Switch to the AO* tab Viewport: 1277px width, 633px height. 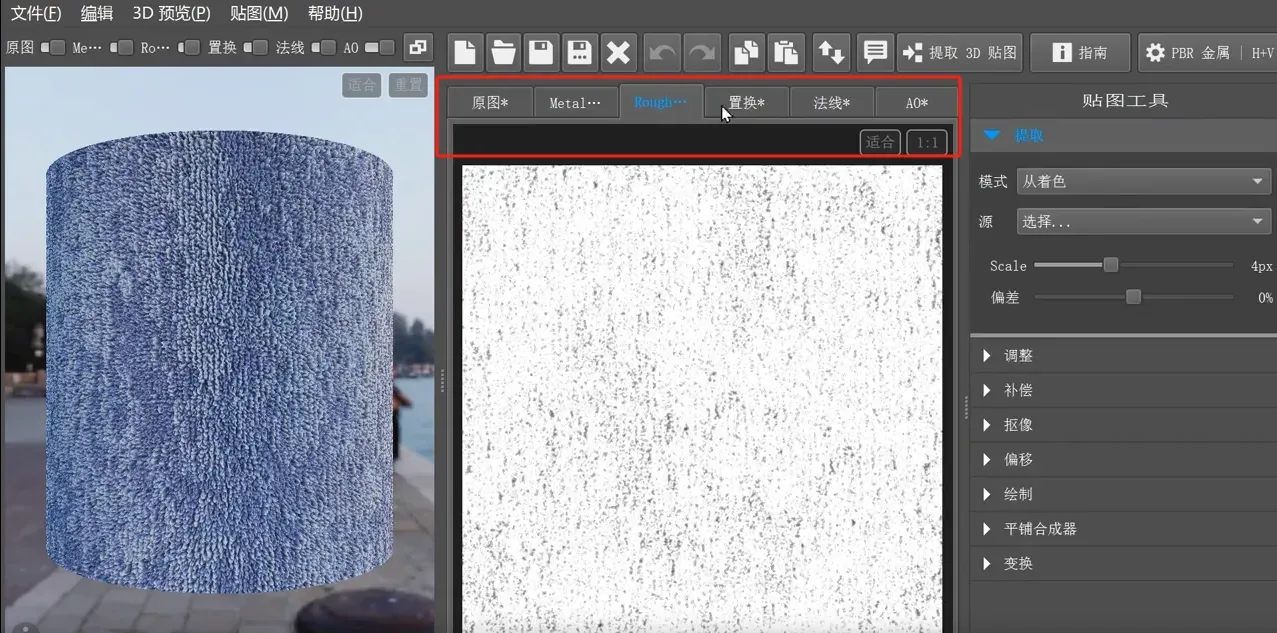[917, 102]
